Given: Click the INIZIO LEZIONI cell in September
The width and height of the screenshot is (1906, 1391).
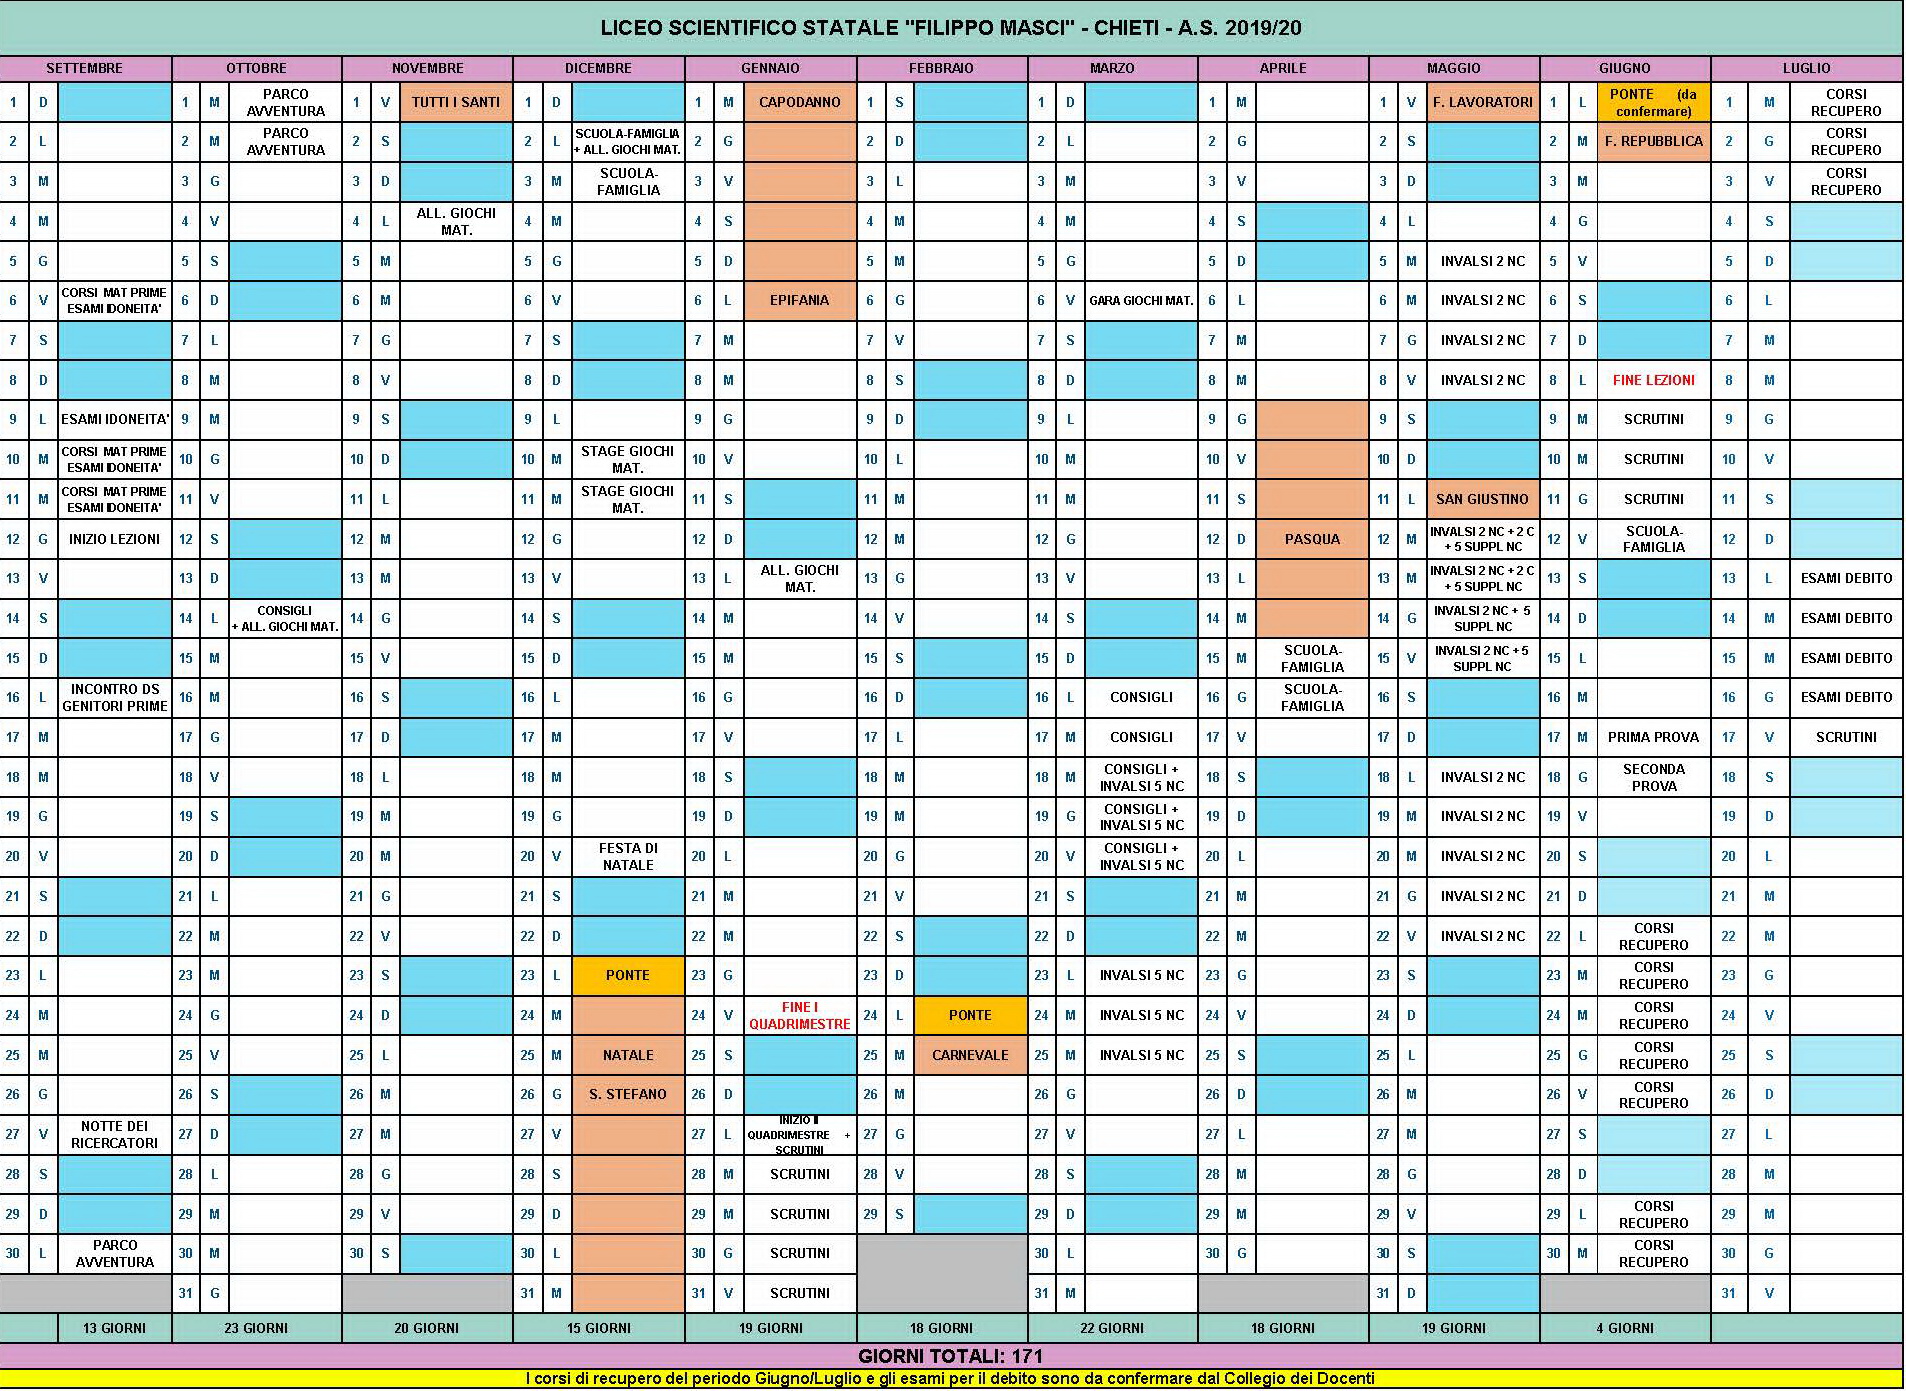Looking at the screenshot, I should click(x=115, y=539).
